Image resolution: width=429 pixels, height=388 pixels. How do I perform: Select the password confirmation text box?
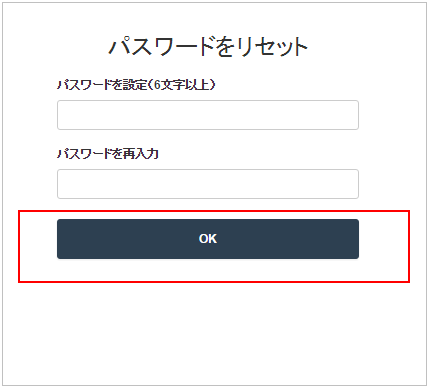208,184
